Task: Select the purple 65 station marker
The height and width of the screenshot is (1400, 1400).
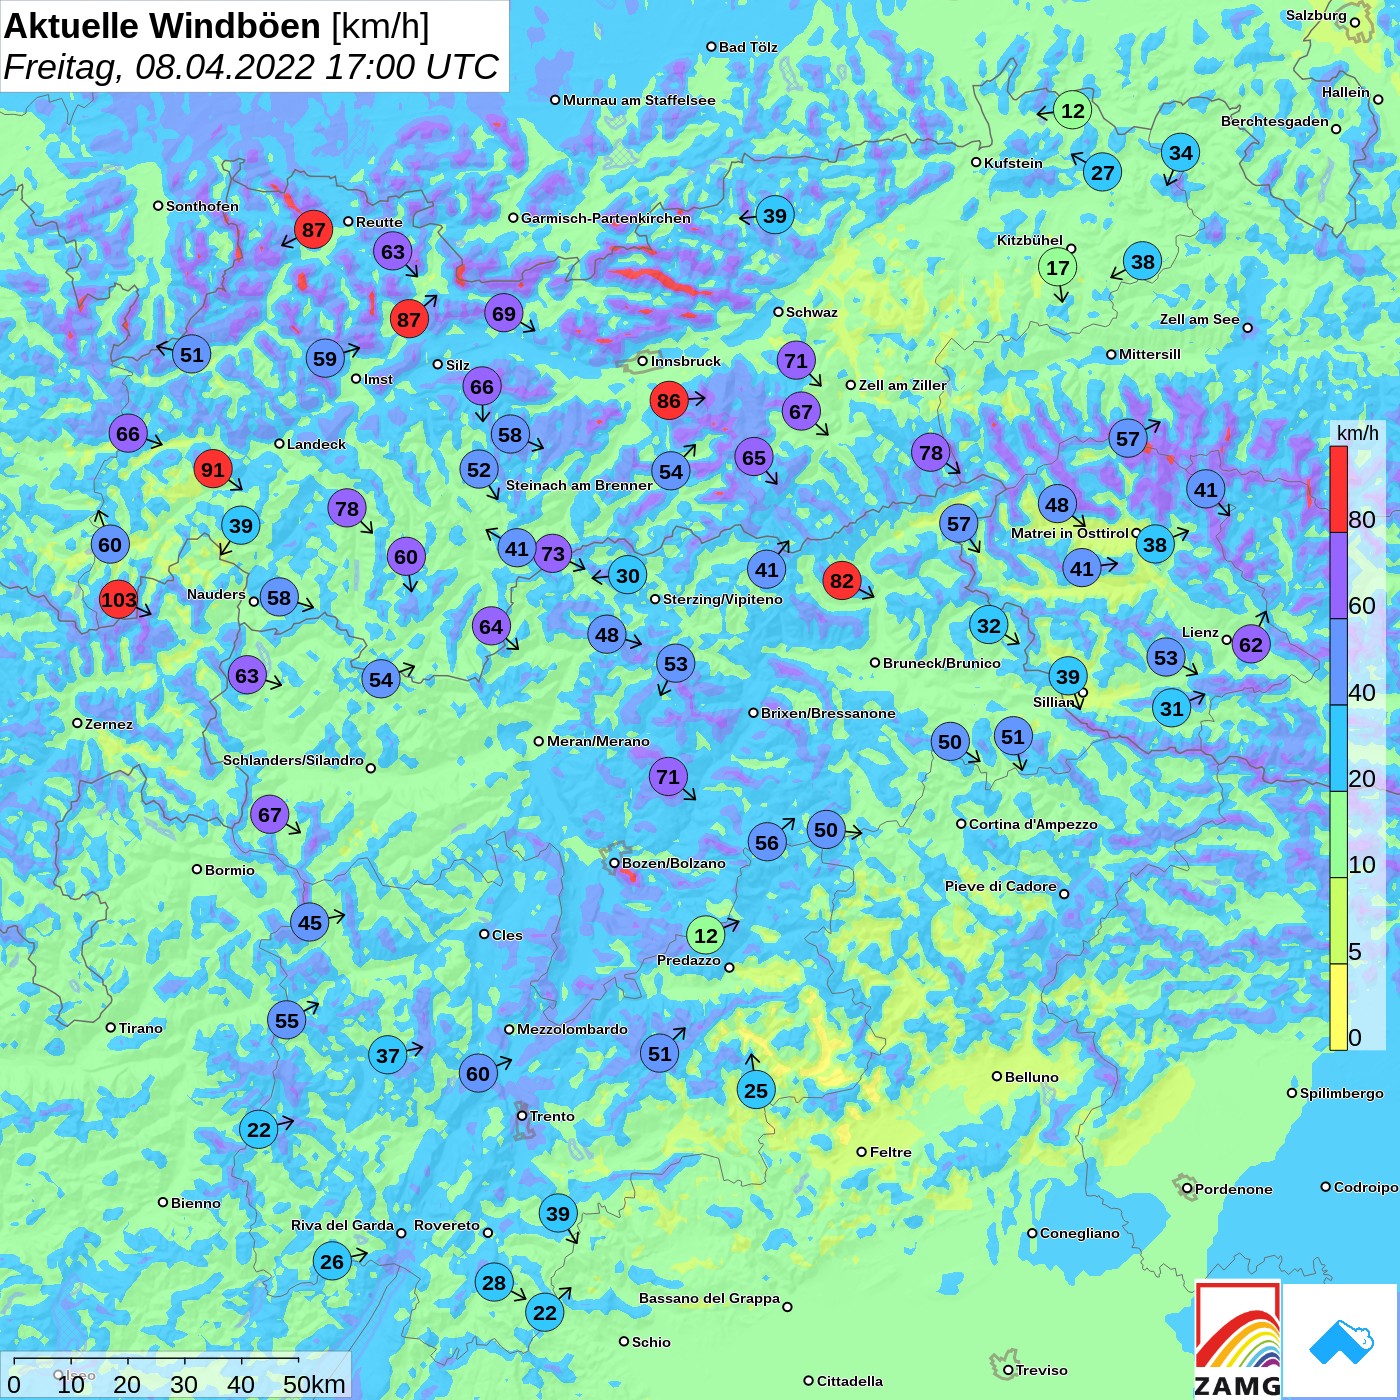Action: [x=754, y=457]
